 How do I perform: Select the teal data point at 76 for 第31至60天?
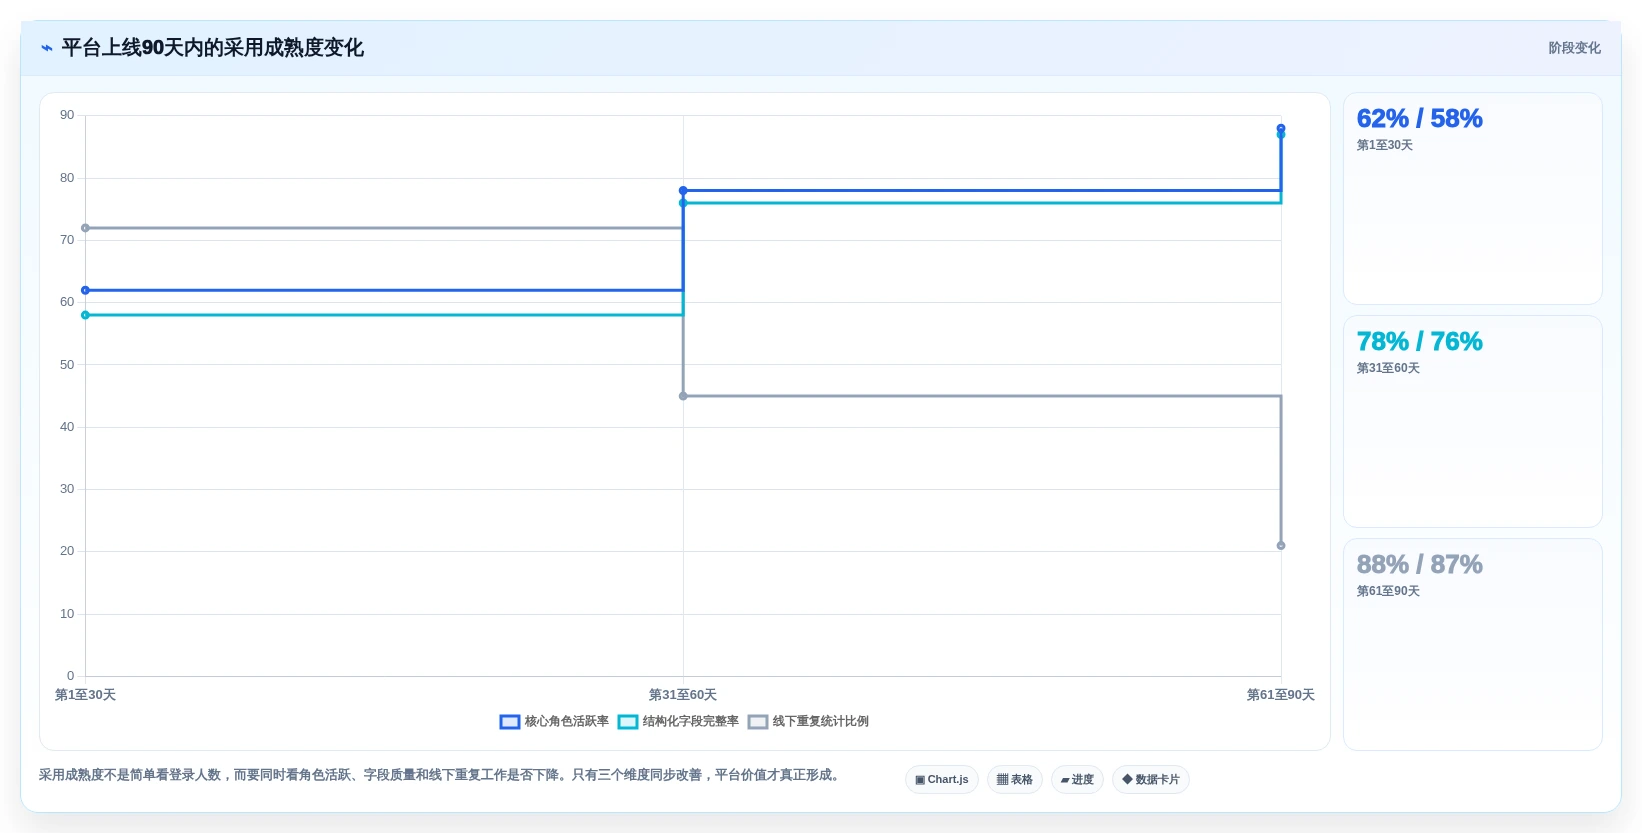tap(683, 203)
